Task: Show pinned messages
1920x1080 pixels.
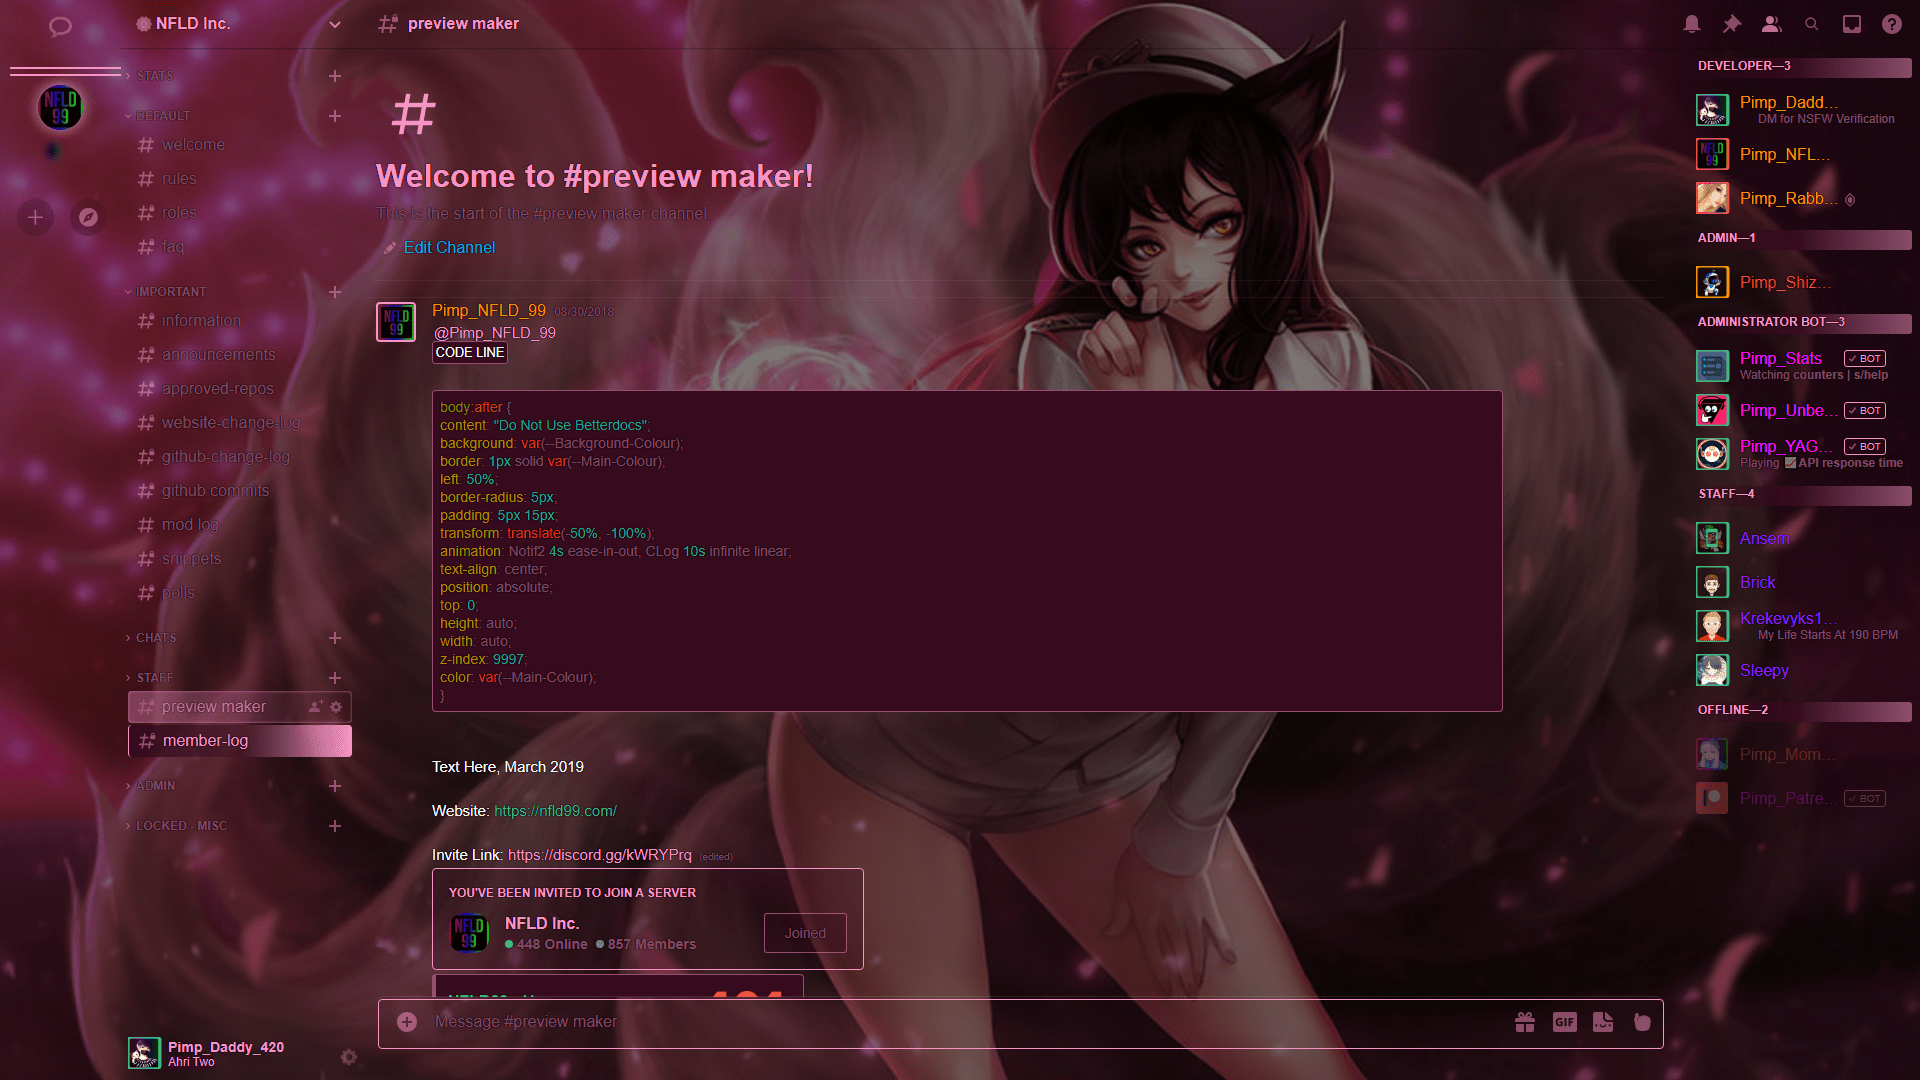Action: (1731, 24)
